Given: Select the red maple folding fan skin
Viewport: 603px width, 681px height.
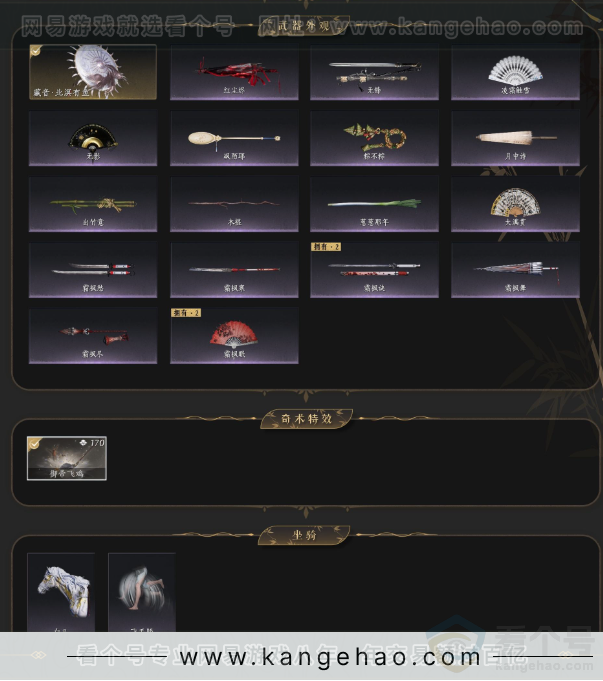Looking at the screenshot, I should (x=234, y=336).
